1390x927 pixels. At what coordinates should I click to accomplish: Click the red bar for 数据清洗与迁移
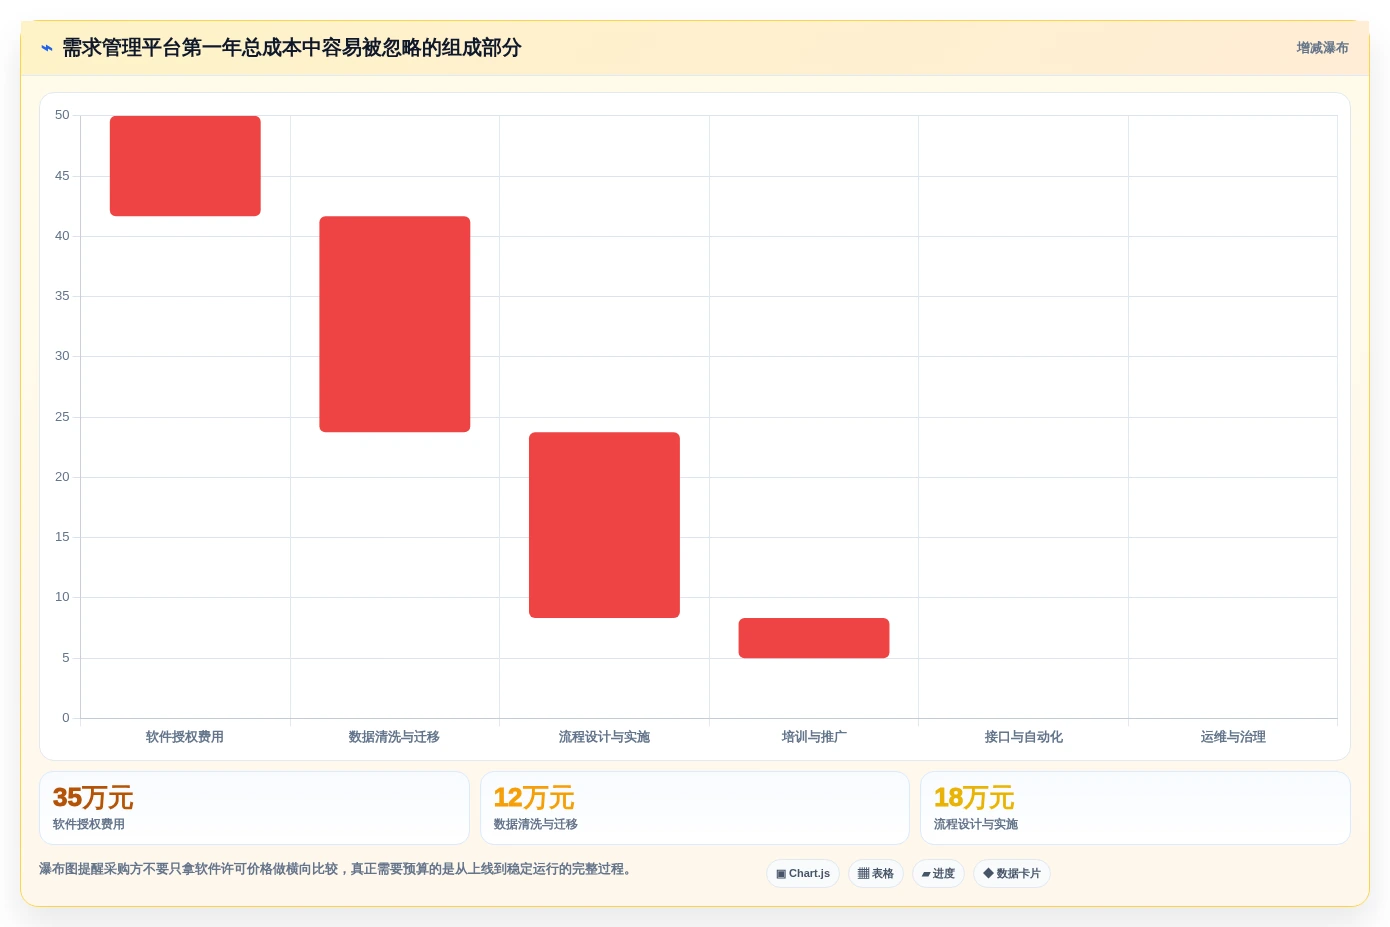(x=395, y=324)
